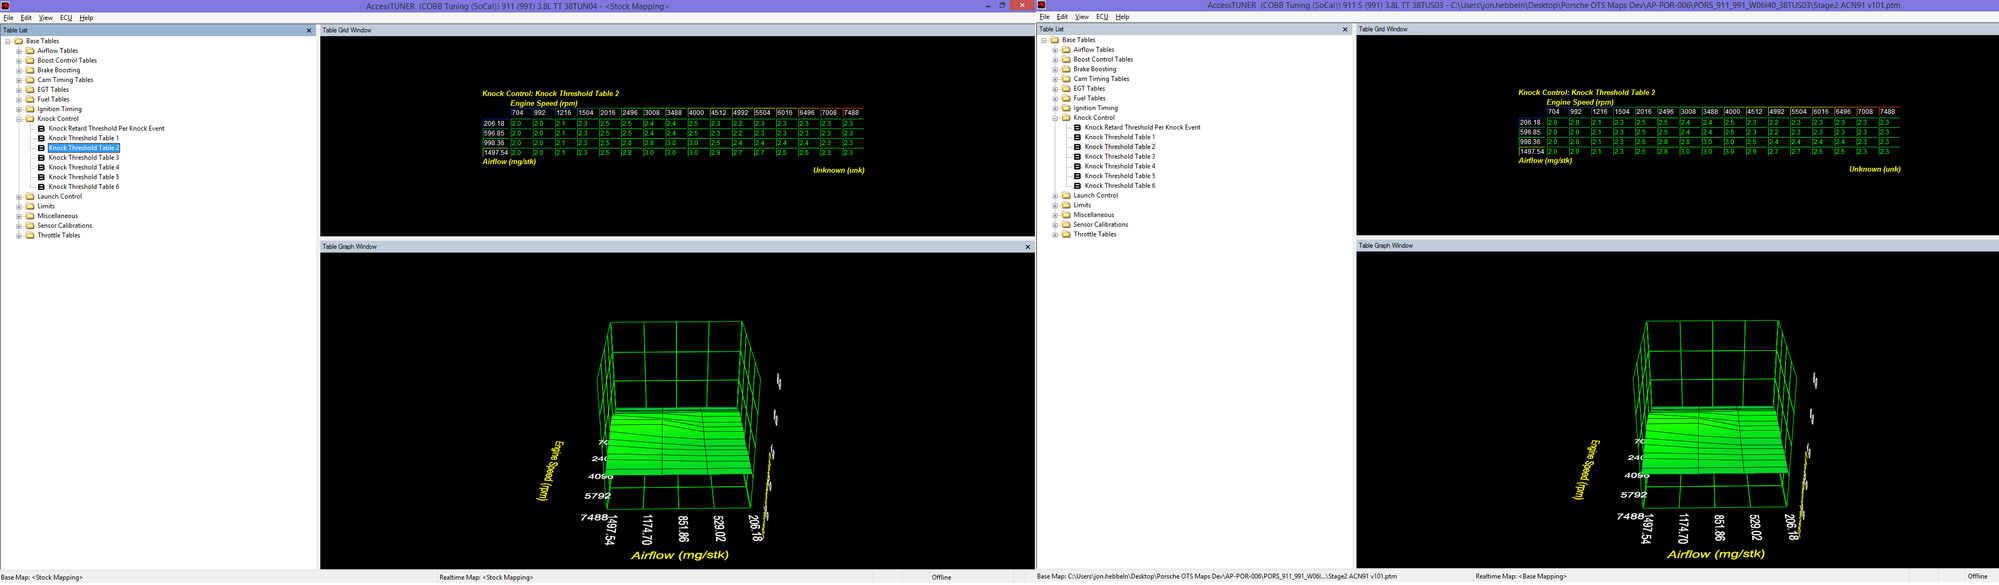Click Fuel Tables folder icon in Stock Mapping window

point(30,100)
